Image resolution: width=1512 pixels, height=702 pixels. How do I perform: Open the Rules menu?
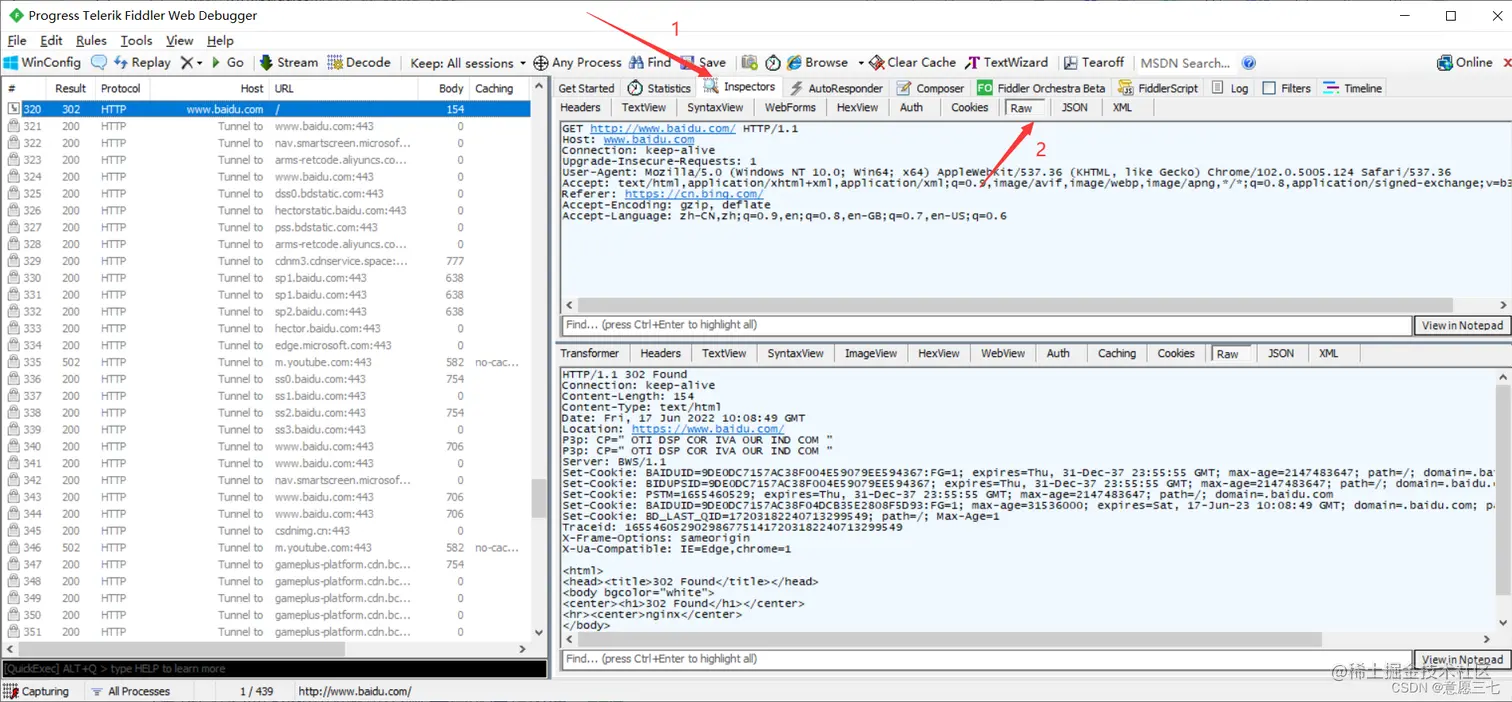click(91, 41)
